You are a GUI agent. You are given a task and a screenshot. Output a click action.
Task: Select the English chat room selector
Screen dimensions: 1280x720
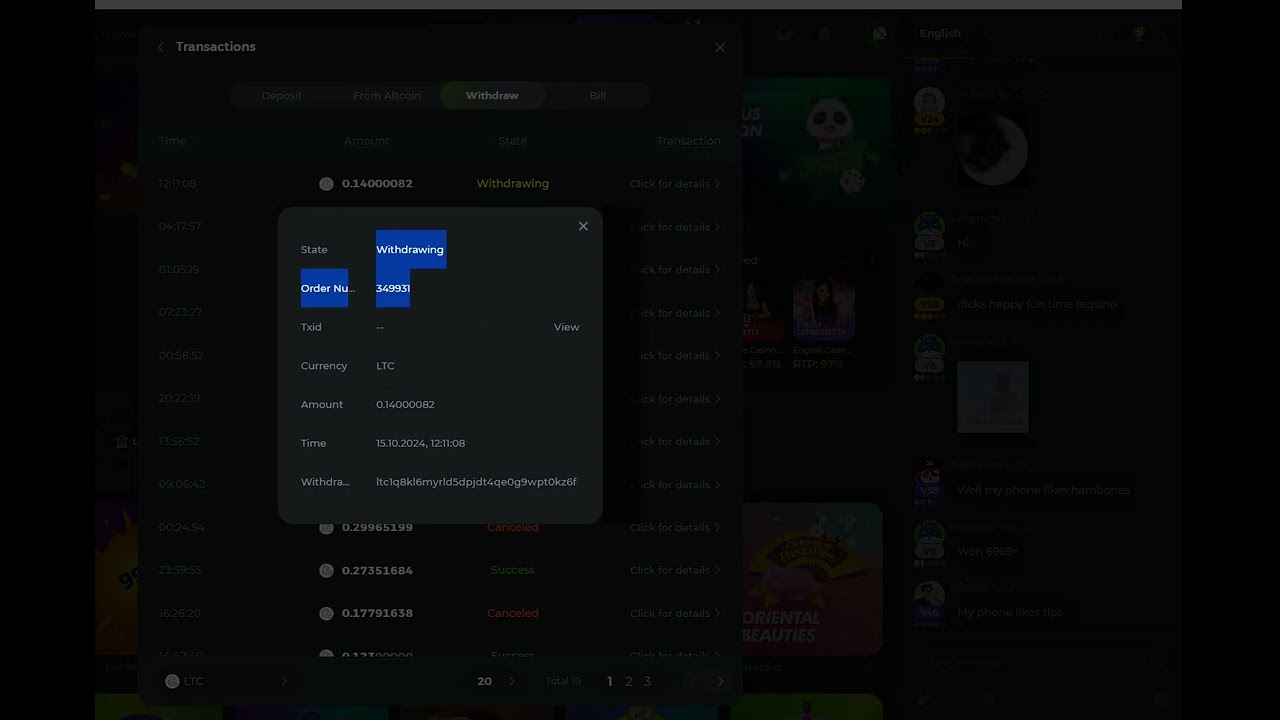(940, 33)
